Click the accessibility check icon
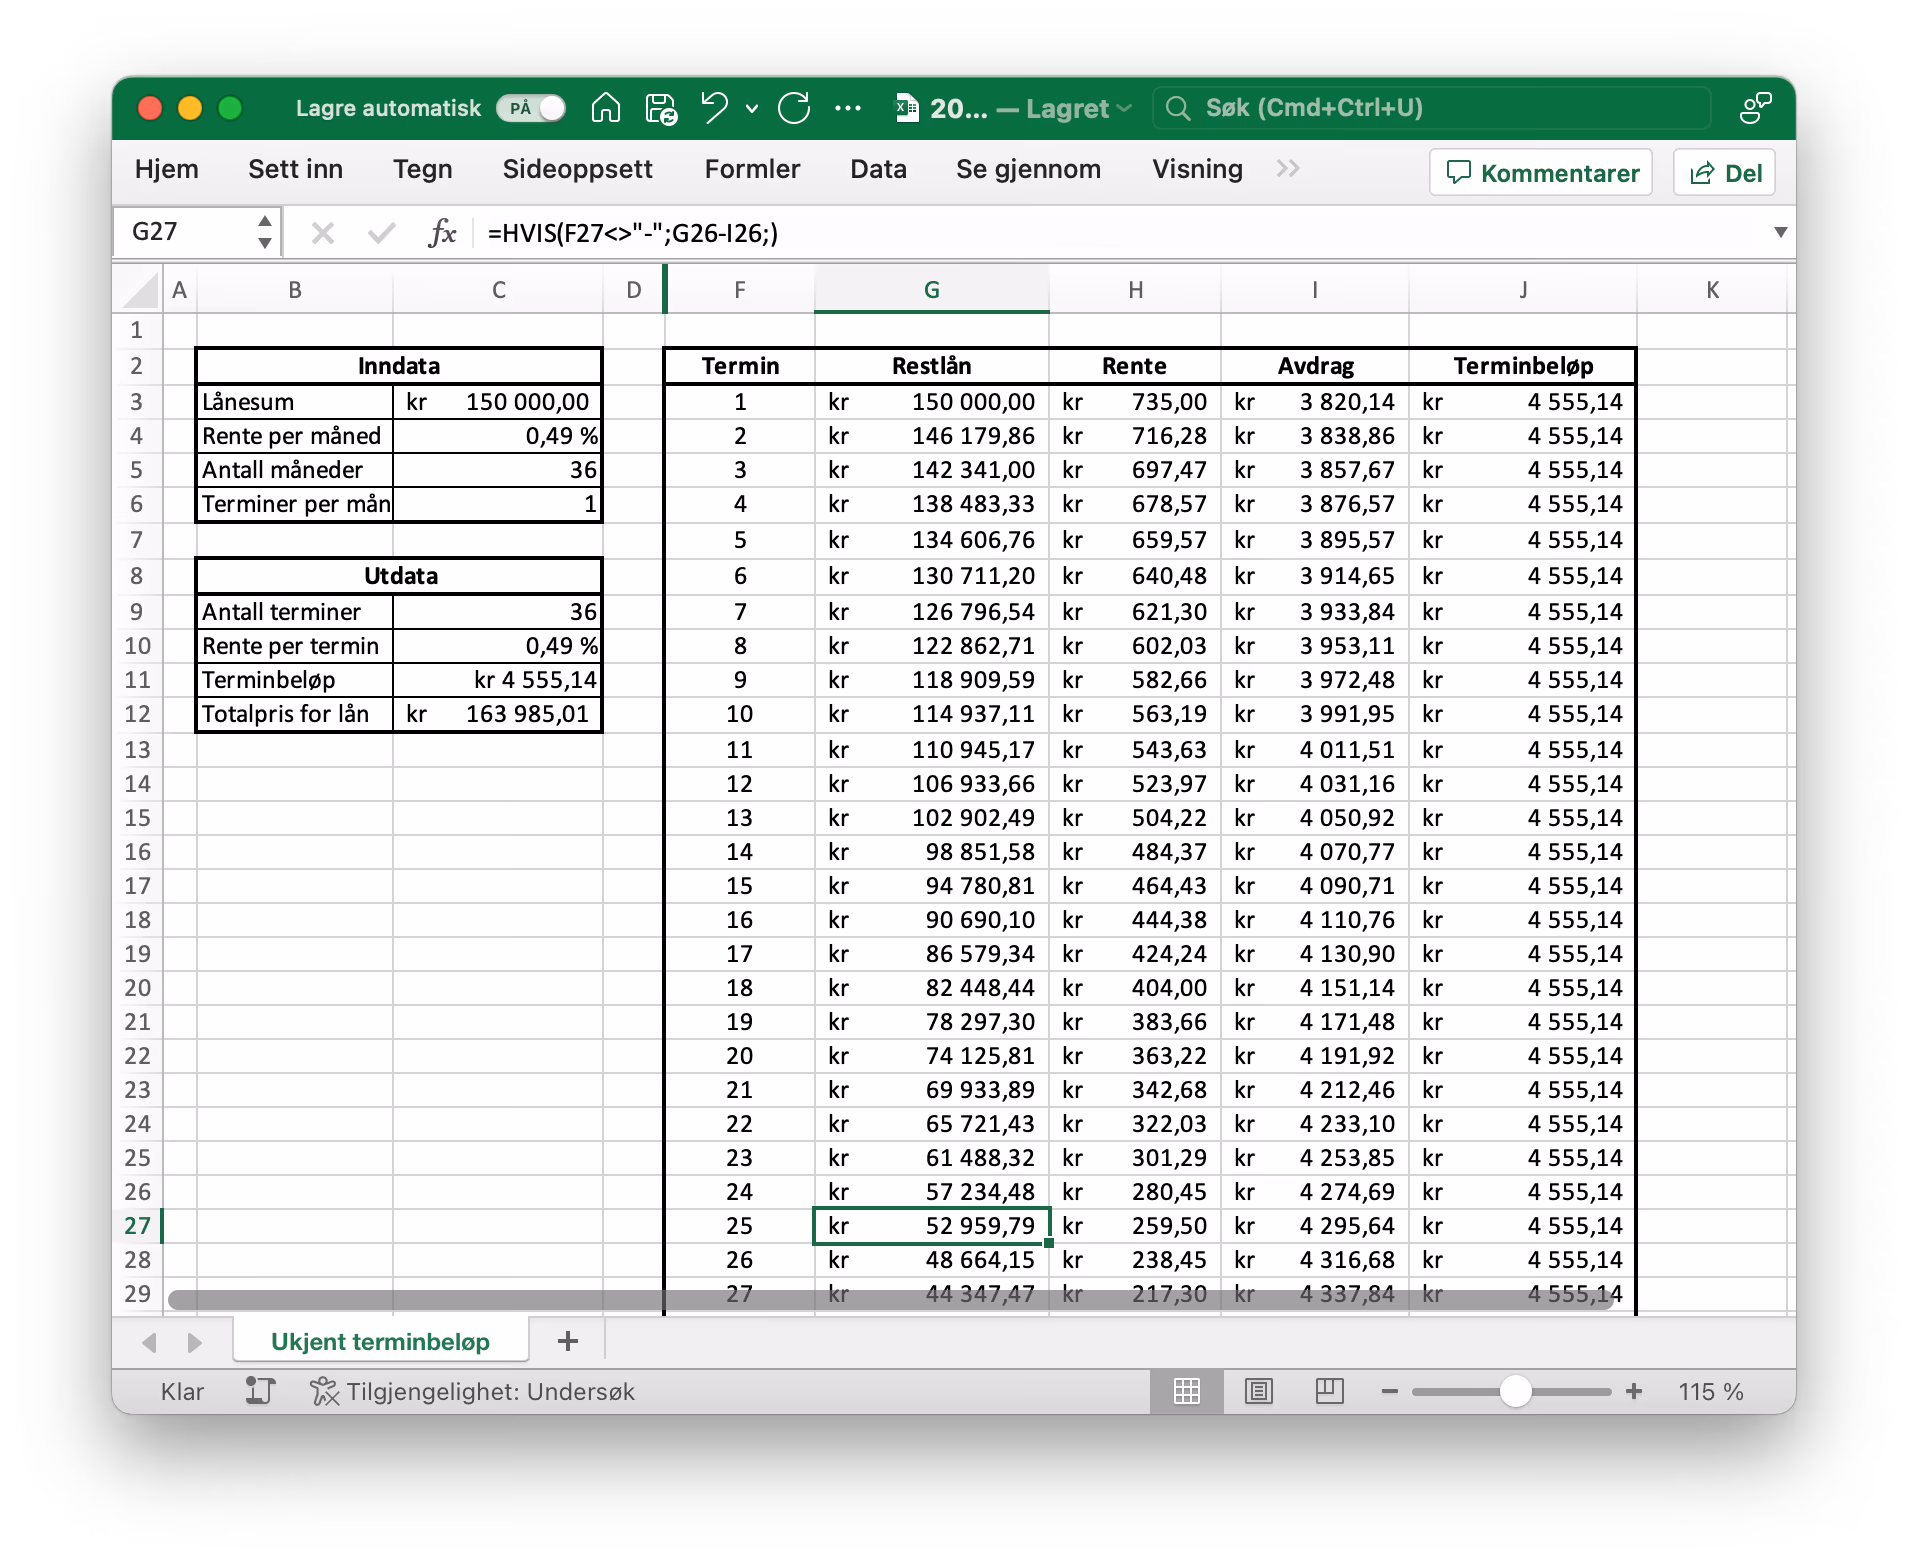Image resolution: width=1908 pixels, height=1562 pixels. click(x=324, y=1391)
